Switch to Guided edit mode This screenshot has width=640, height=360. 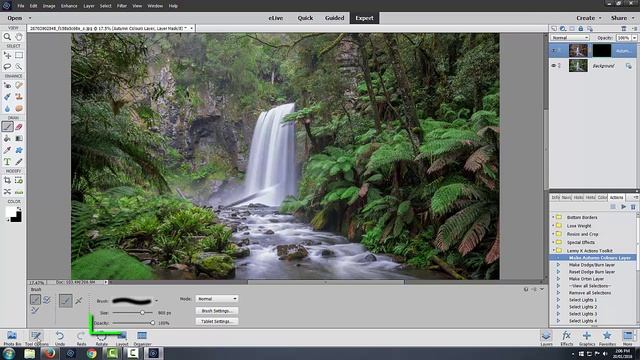(334, 18)
